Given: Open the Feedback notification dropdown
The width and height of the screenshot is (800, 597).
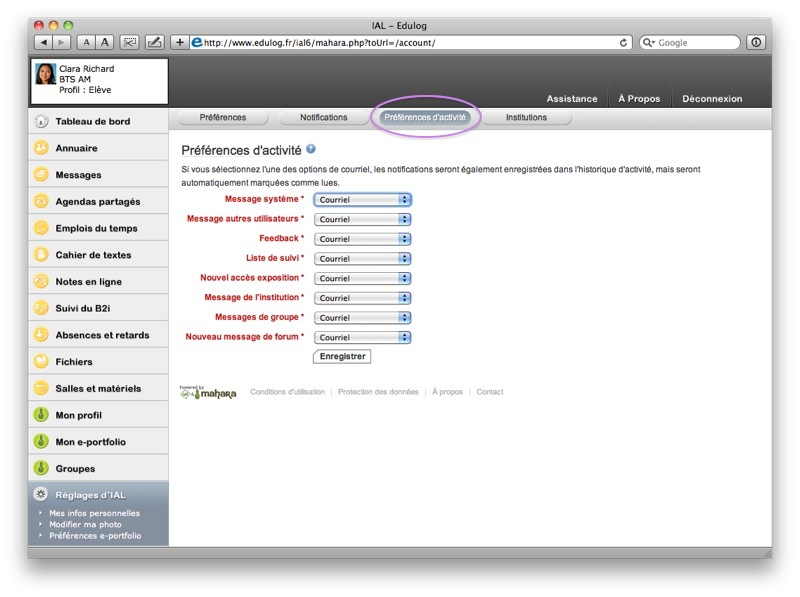Looking at the screenshot, I should coord(362,239).
